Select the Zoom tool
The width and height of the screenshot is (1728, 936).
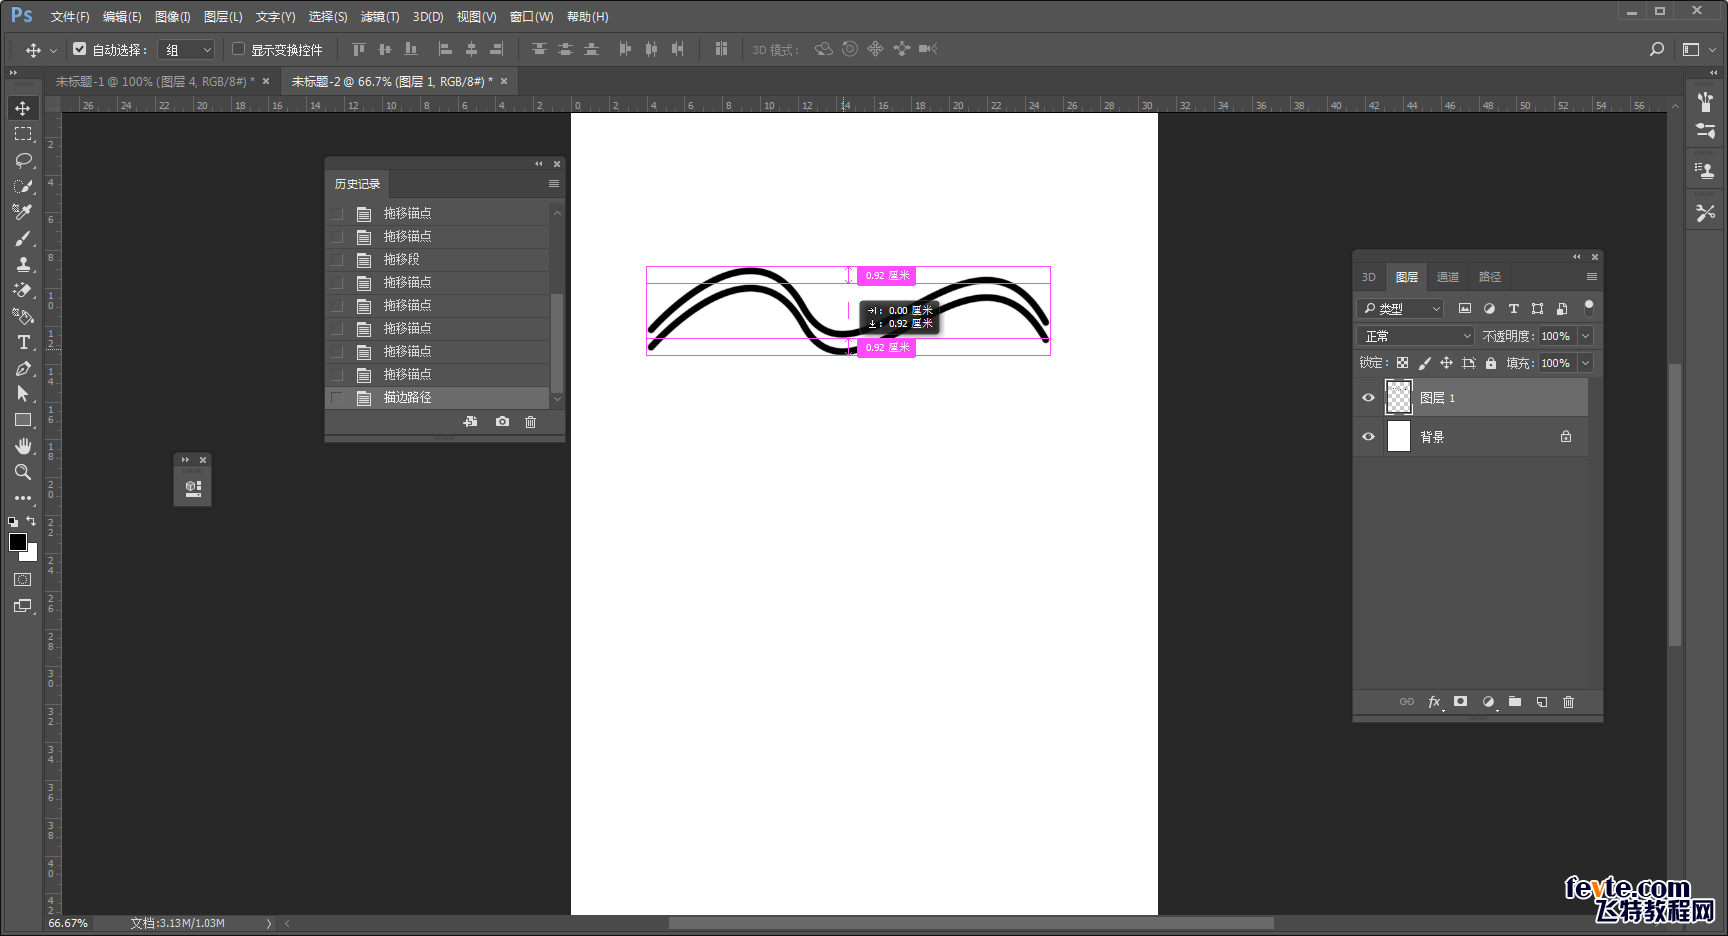coord(23,472)
